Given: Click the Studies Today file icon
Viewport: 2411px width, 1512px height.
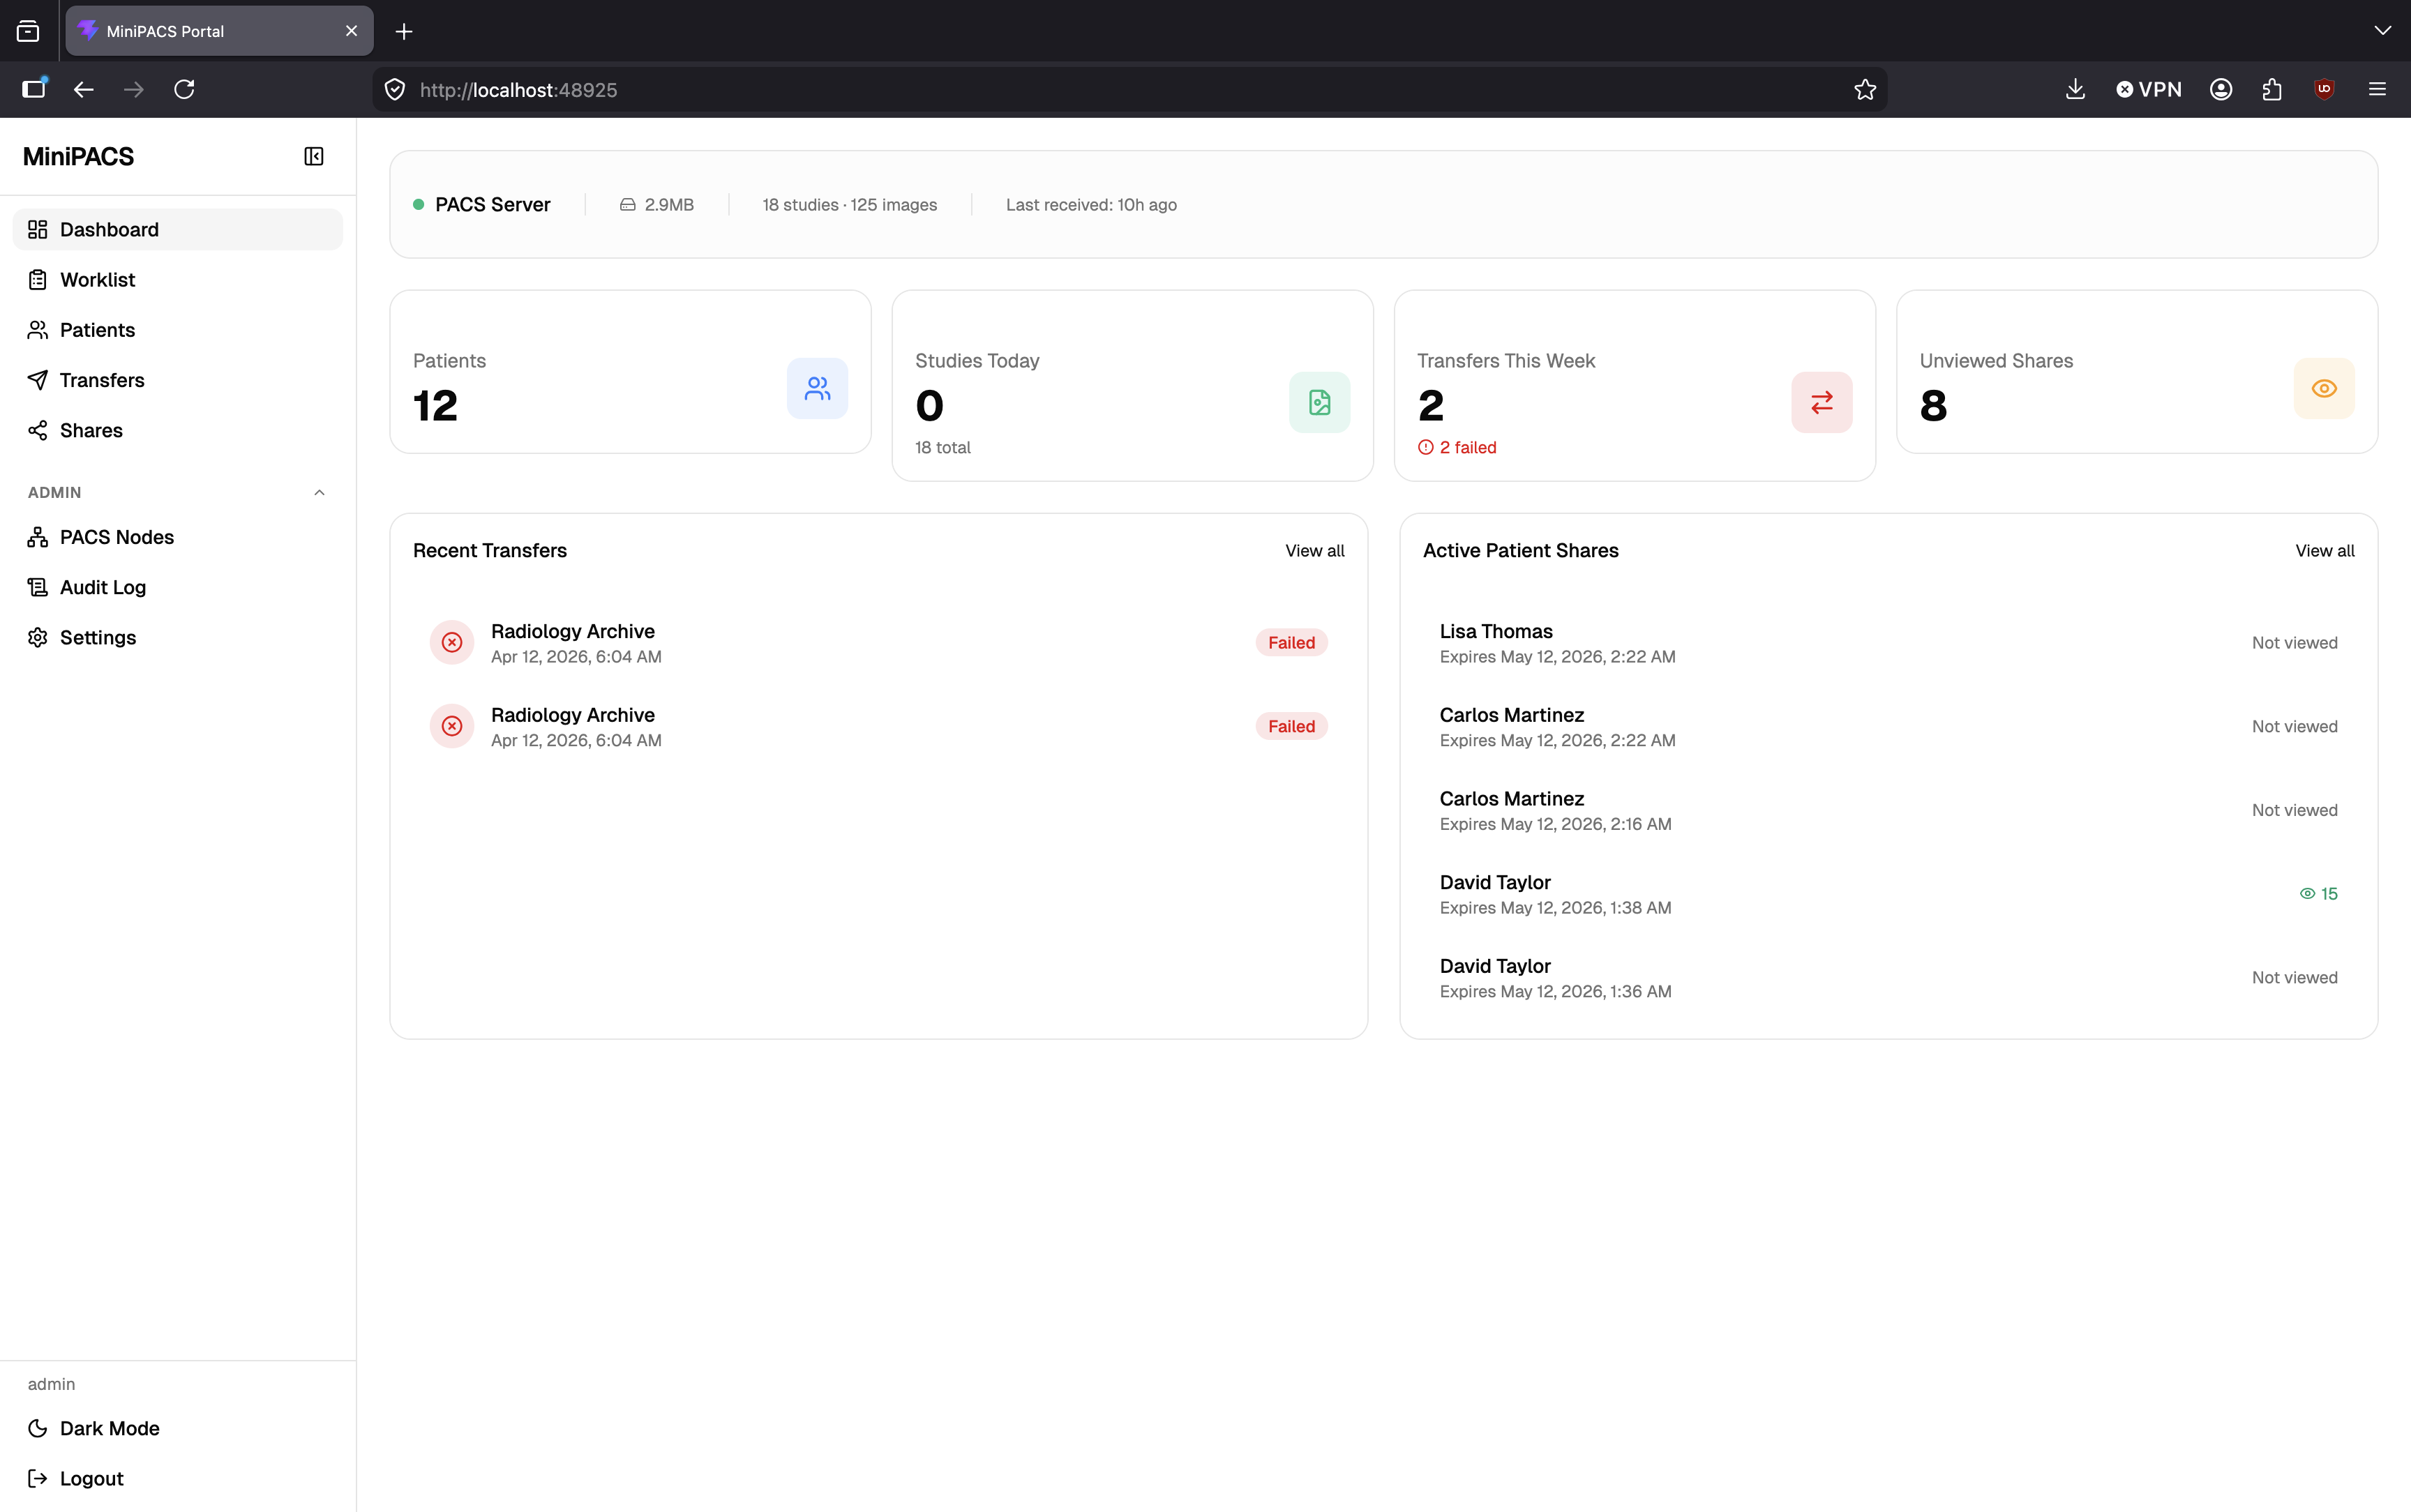Looking at the screenshot, I should (1319, 402).
